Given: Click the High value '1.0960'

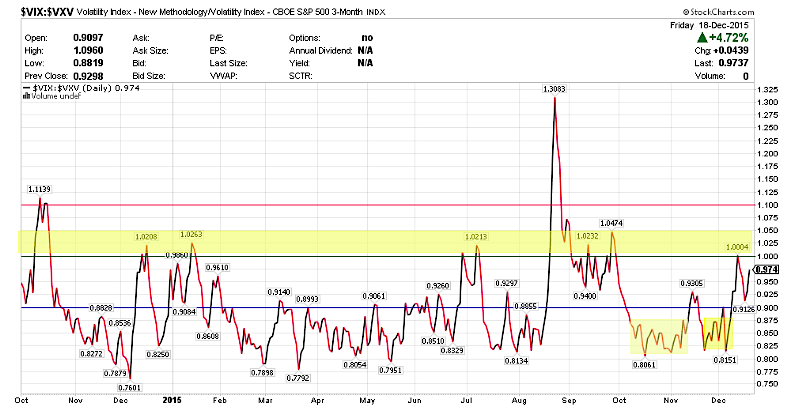Looking at the screenshot, I should (x=88, y=50).
